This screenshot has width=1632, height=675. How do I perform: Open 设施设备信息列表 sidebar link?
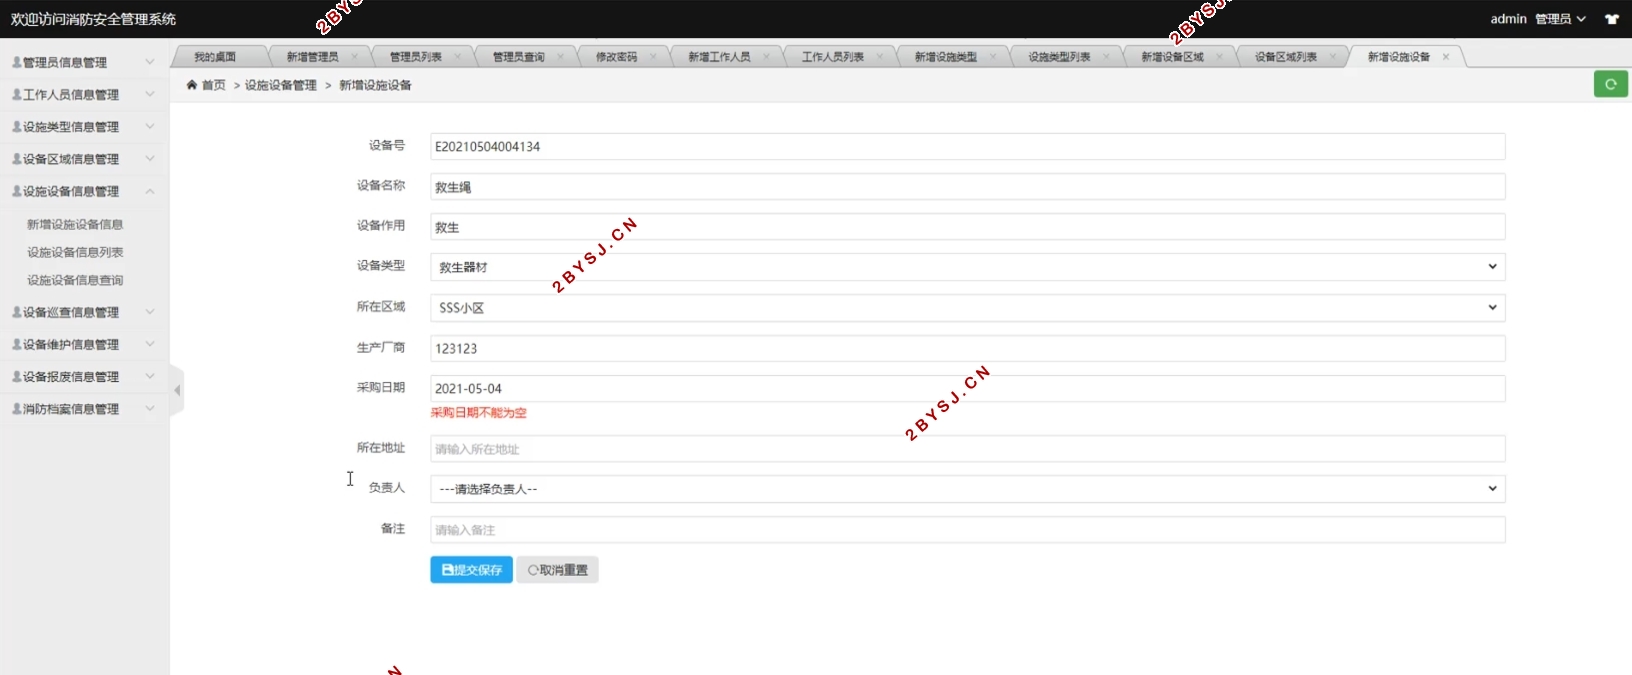click(75, 252)
